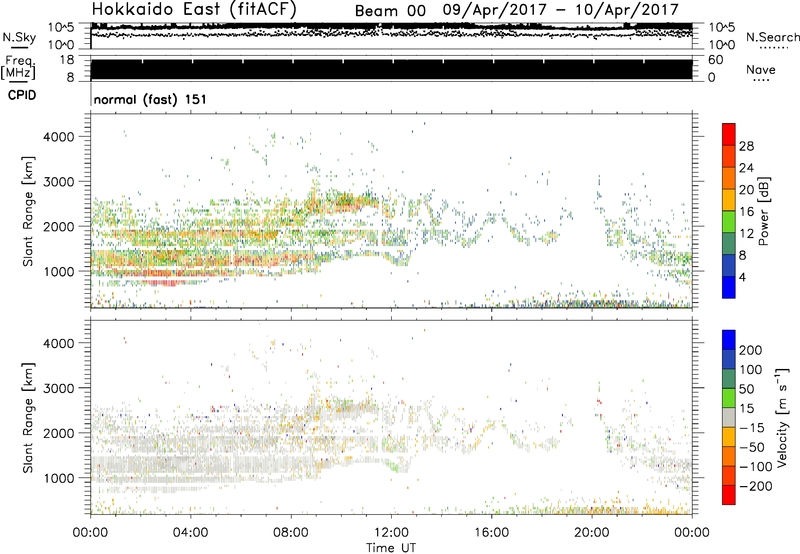Click the 'Power [dB]' color bar title
The height and width of the screenshot is (554, 800).
(763, 211)
